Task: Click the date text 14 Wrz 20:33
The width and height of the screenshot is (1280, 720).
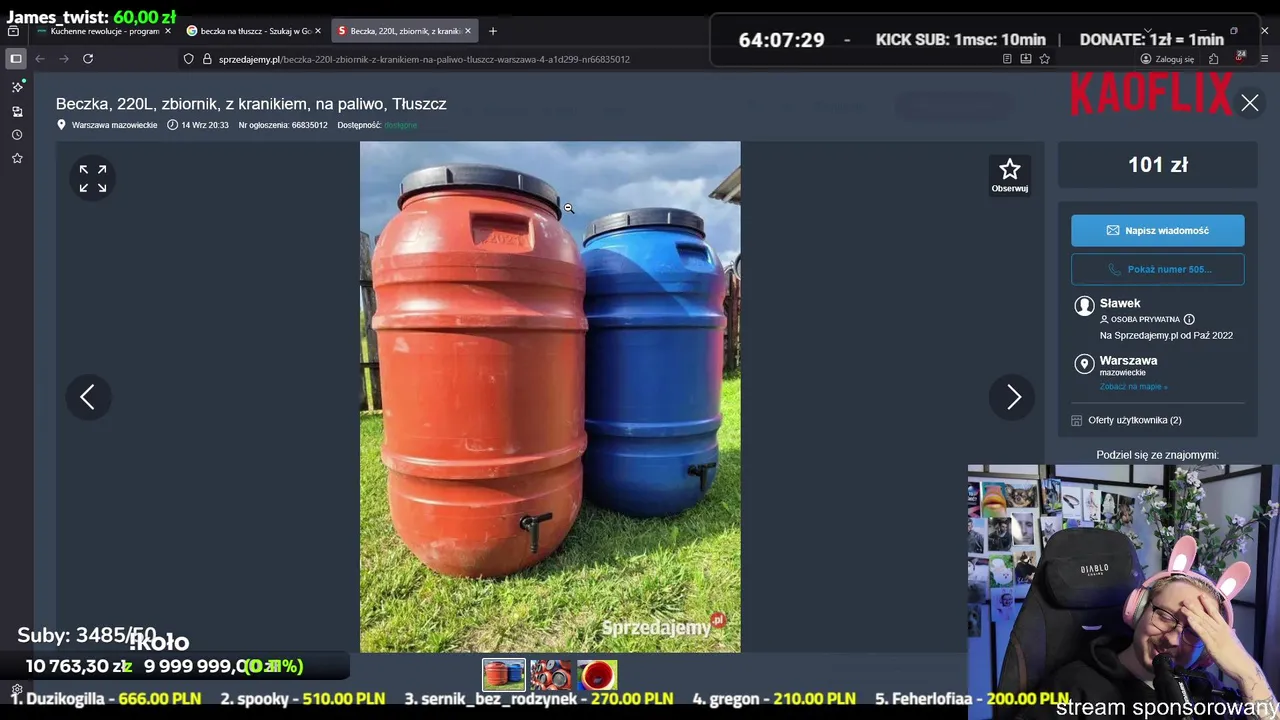Action: (204, 125)
